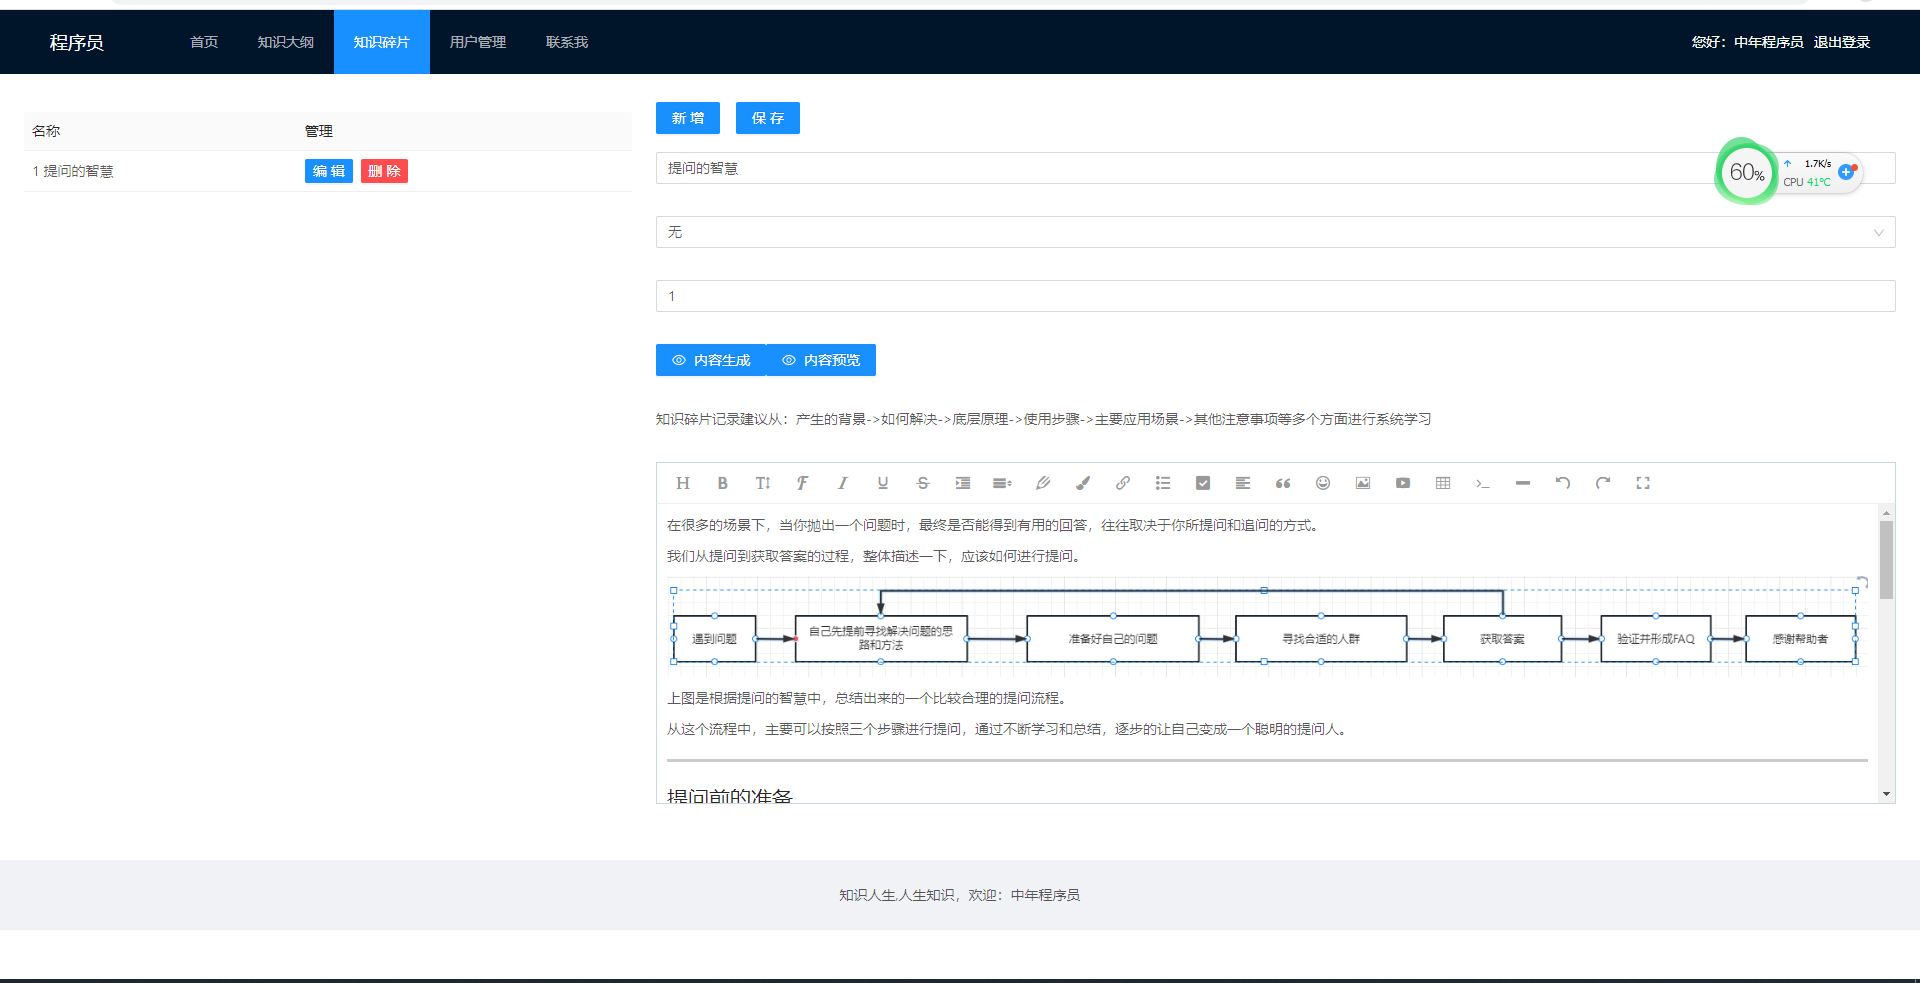The image size is (1920, 983).
Task: Open the 联系我 navigation tab
Action: tap(567, 42)
